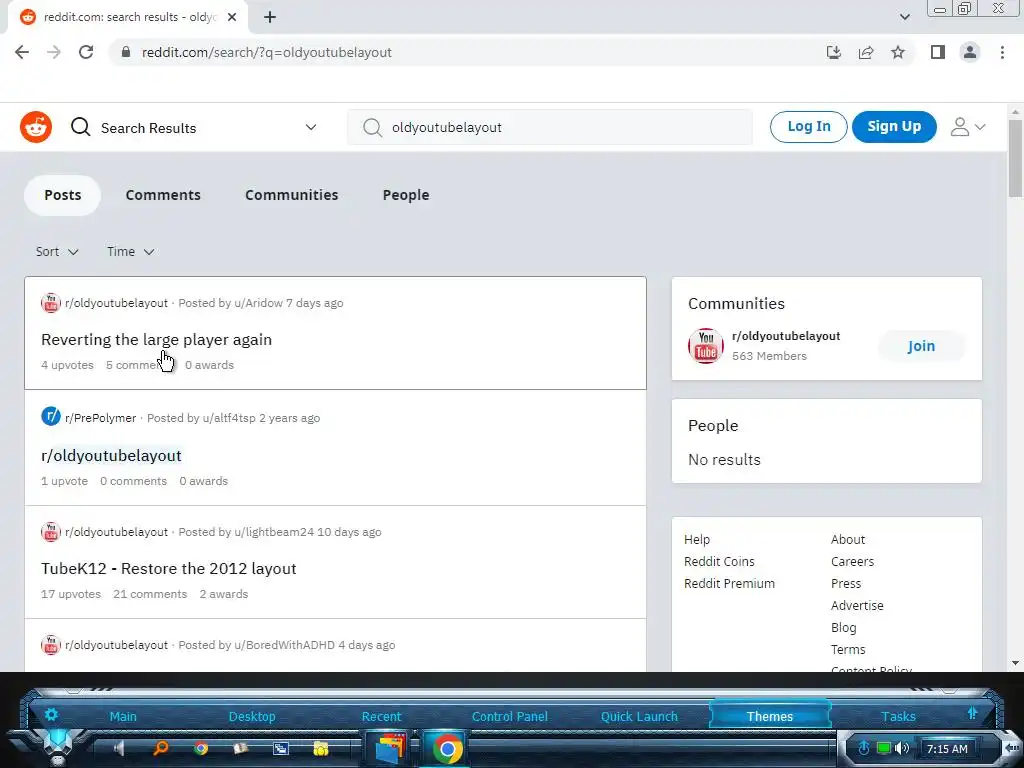
Task: Click r/PrePolymer subreddit icon
Action: coord(51,416)
